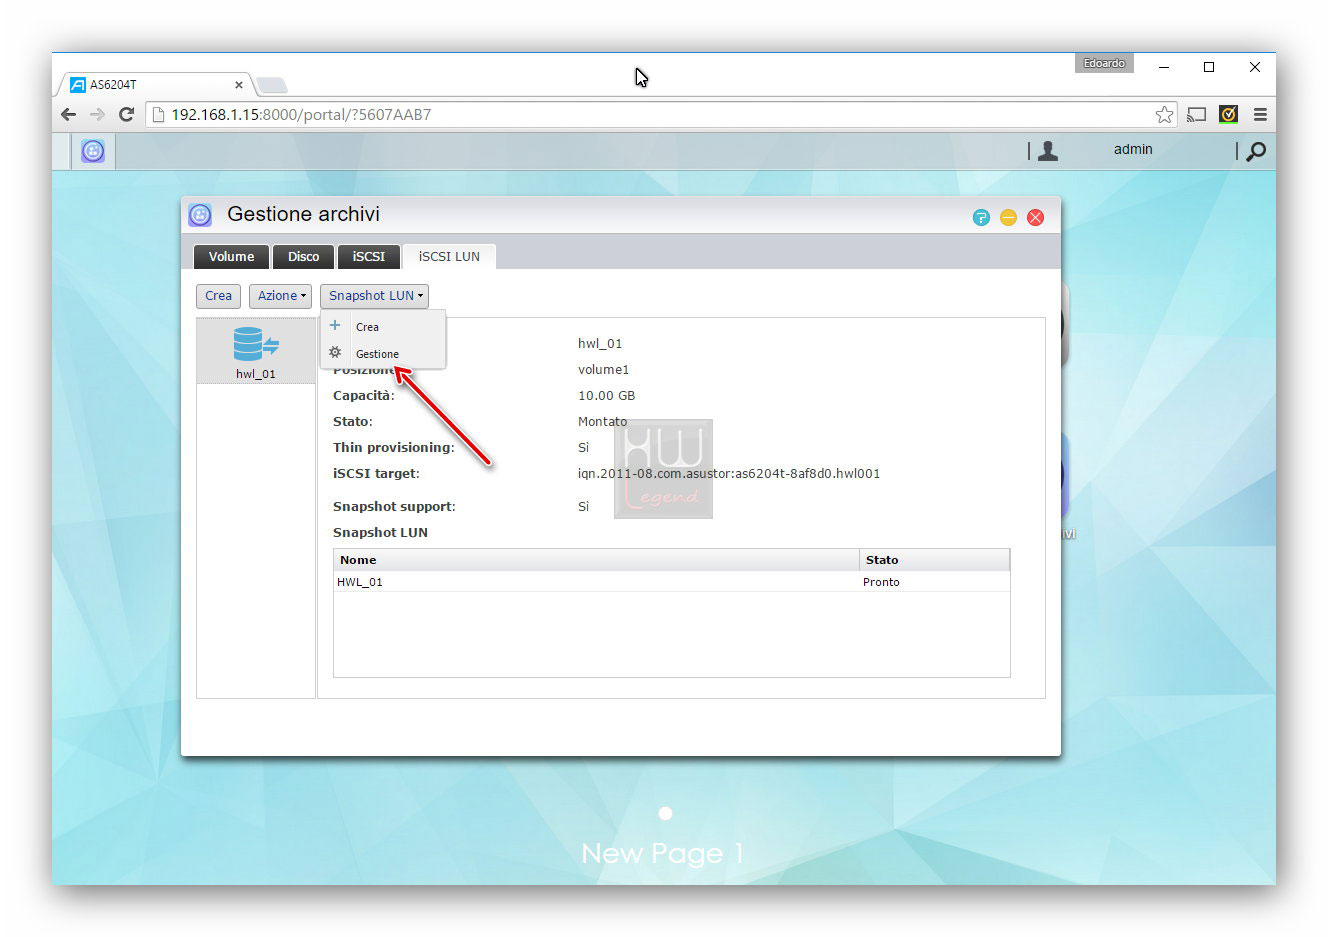Image resolution: width=1328 pixels, height=937 pixels.
Task: Click the Montato status value
Action: [x=602, y=422]
